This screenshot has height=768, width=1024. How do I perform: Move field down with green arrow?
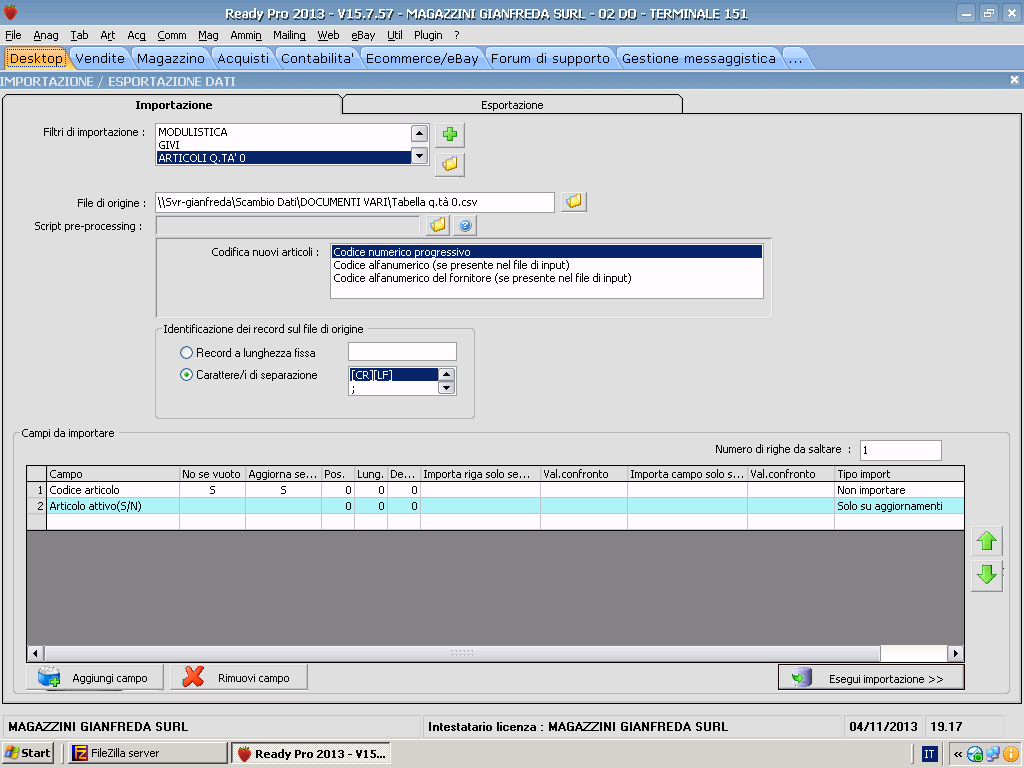coord(986,575)
